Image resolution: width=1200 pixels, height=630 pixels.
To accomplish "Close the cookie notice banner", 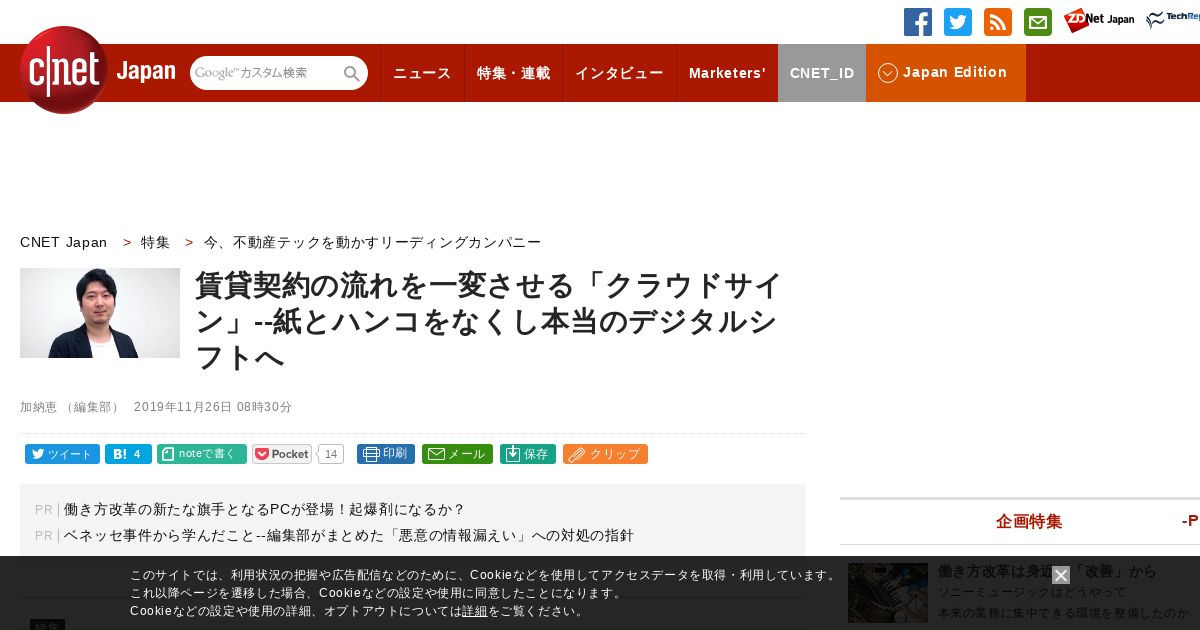I will [x=1061, y=575].
